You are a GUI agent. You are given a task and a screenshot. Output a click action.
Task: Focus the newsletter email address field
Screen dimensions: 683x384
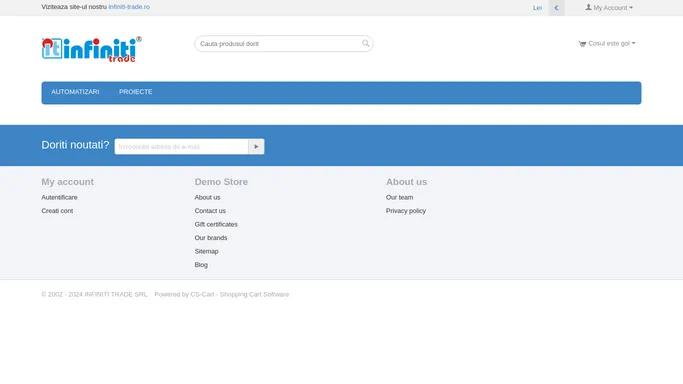coord(181,147)
